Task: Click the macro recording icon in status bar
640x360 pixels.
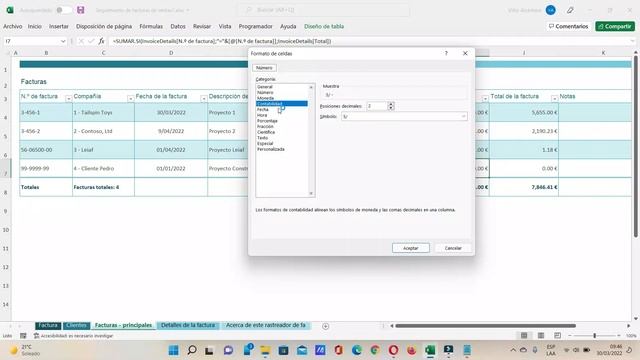Action: [23, 336]
